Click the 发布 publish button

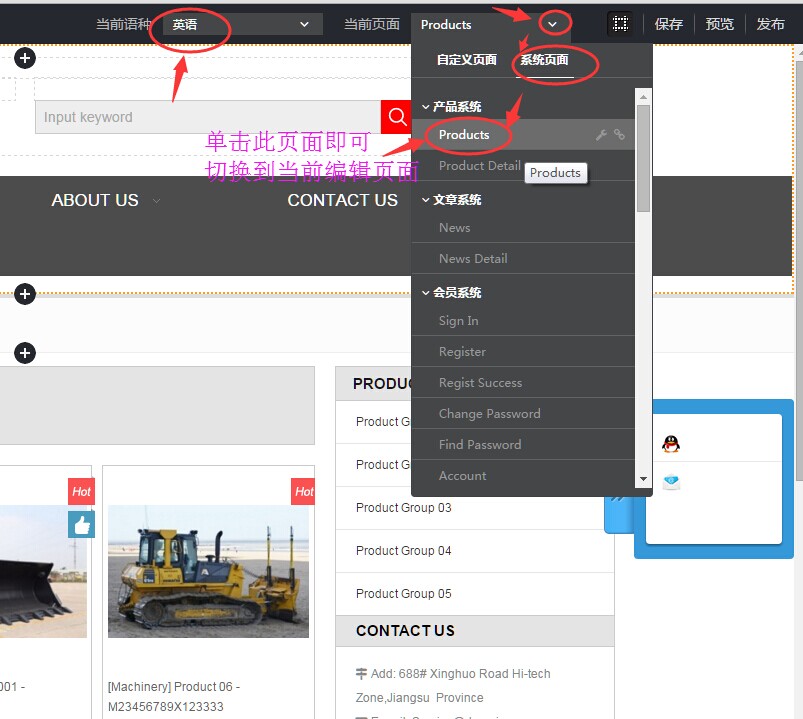point(771,24)
